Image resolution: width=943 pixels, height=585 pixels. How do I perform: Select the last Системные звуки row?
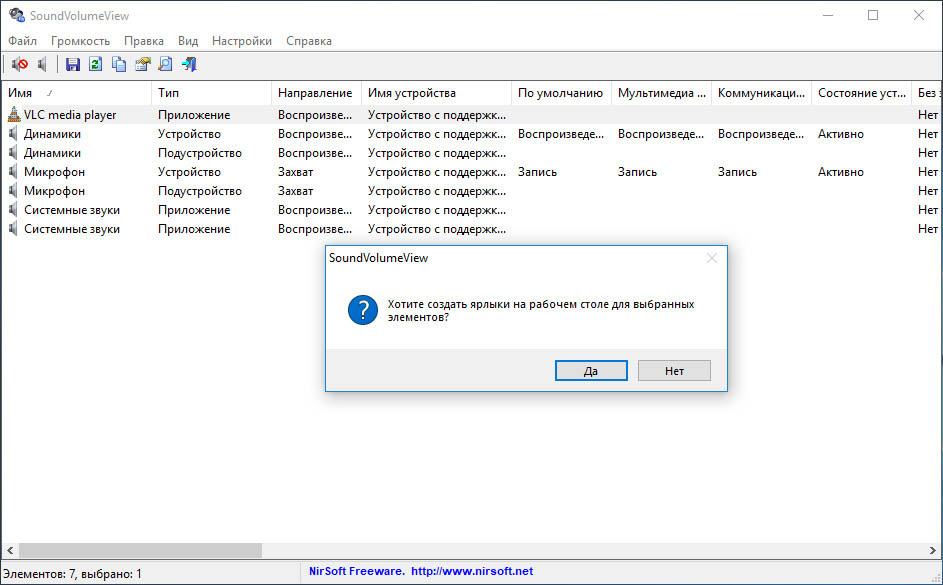[472, 228]
